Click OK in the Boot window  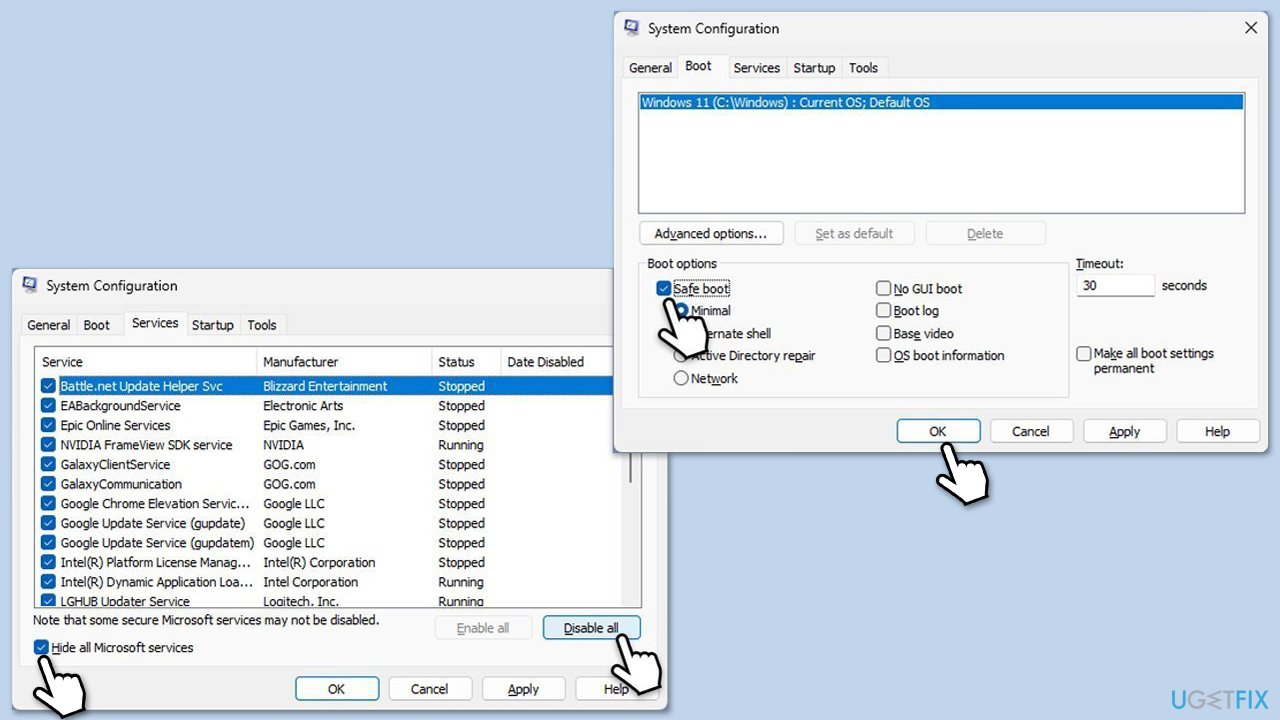pos(937,431)
